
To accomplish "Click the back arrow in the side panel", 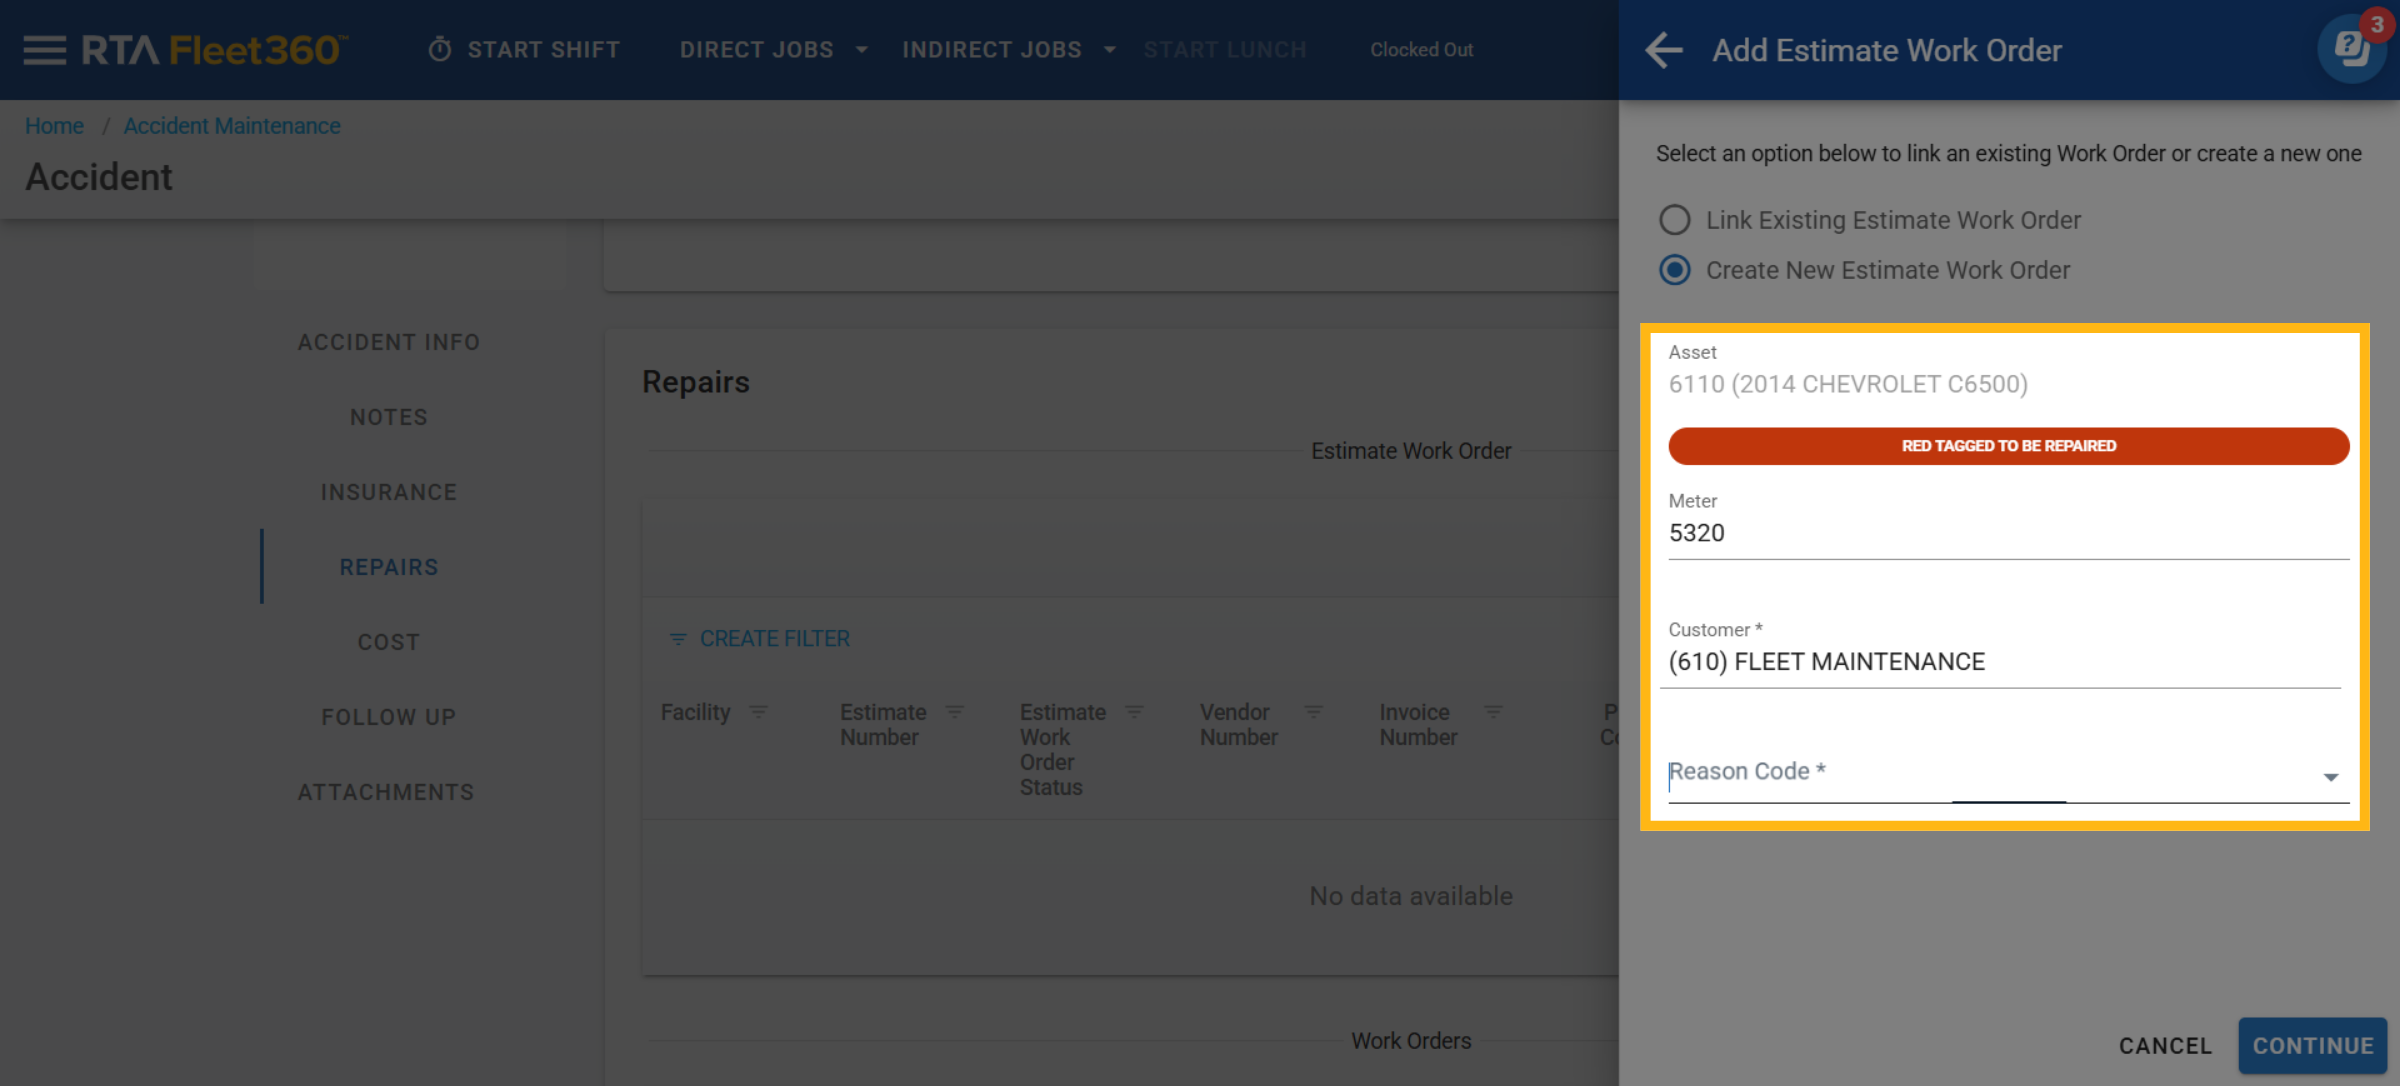I will pos(1664,50).
